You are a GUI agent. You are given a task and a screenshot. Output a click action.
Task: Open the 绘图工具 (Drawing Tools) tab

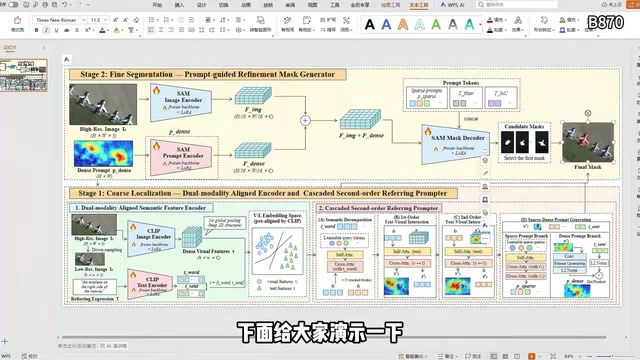coord(391,5)
